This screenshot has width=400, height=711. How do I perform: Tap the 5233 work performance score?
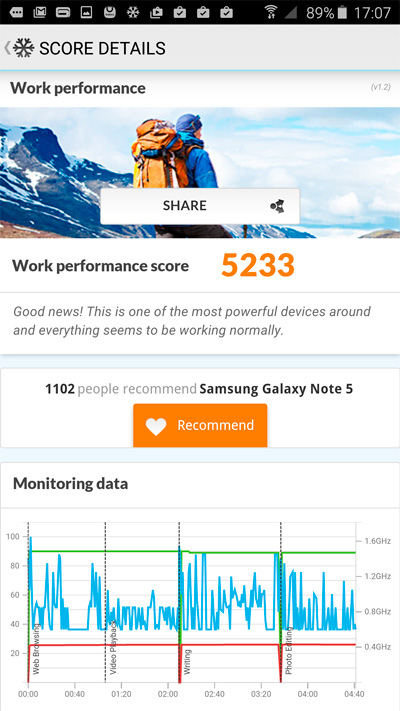click(258, 265)
